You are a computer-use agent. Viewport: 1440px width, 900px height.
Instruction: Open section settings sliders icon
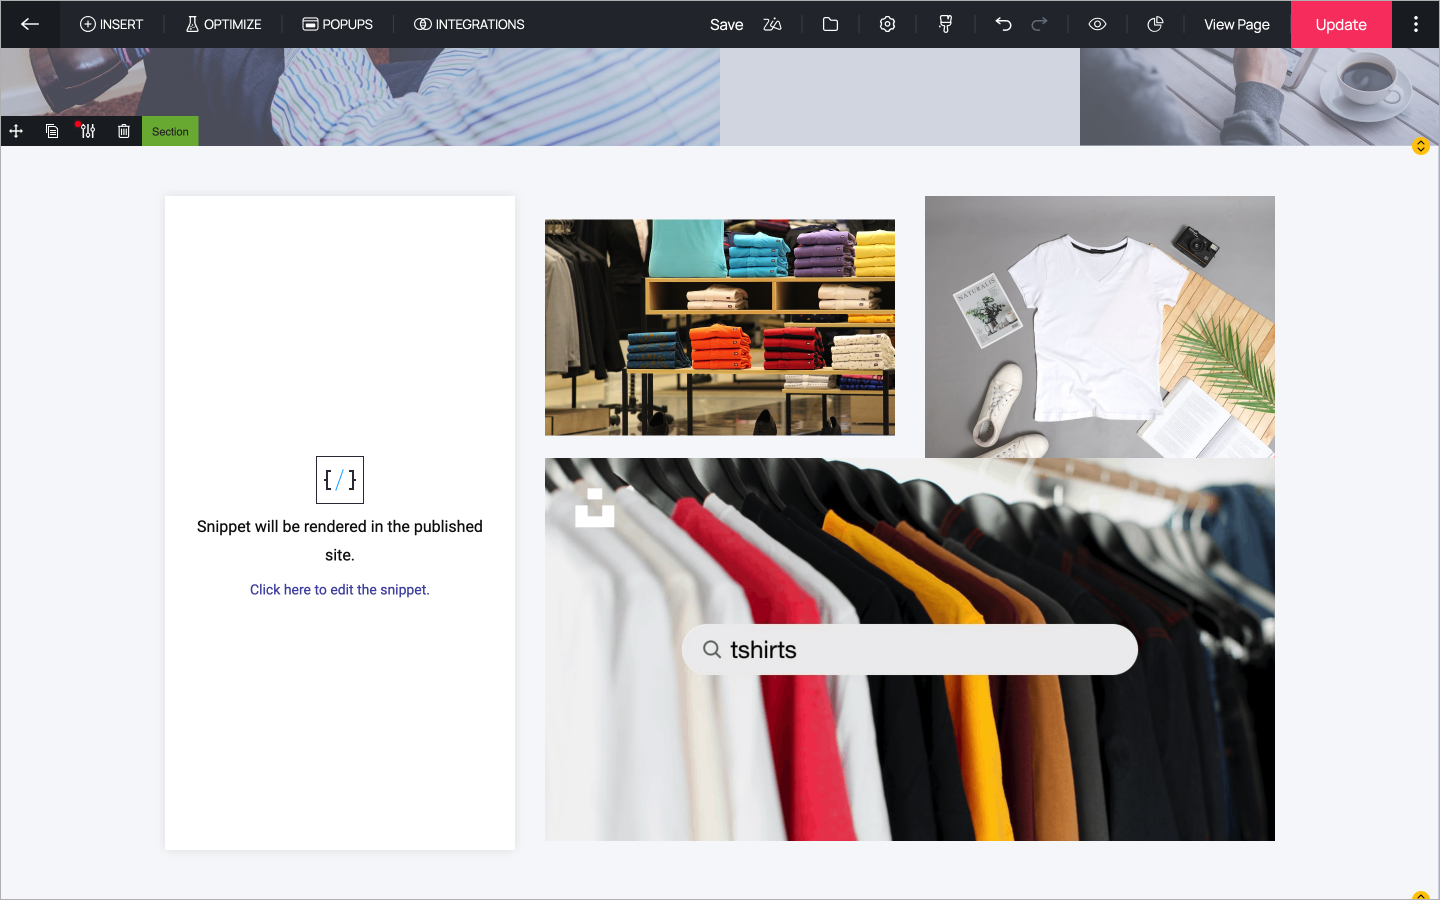click(x=88, y=131)
